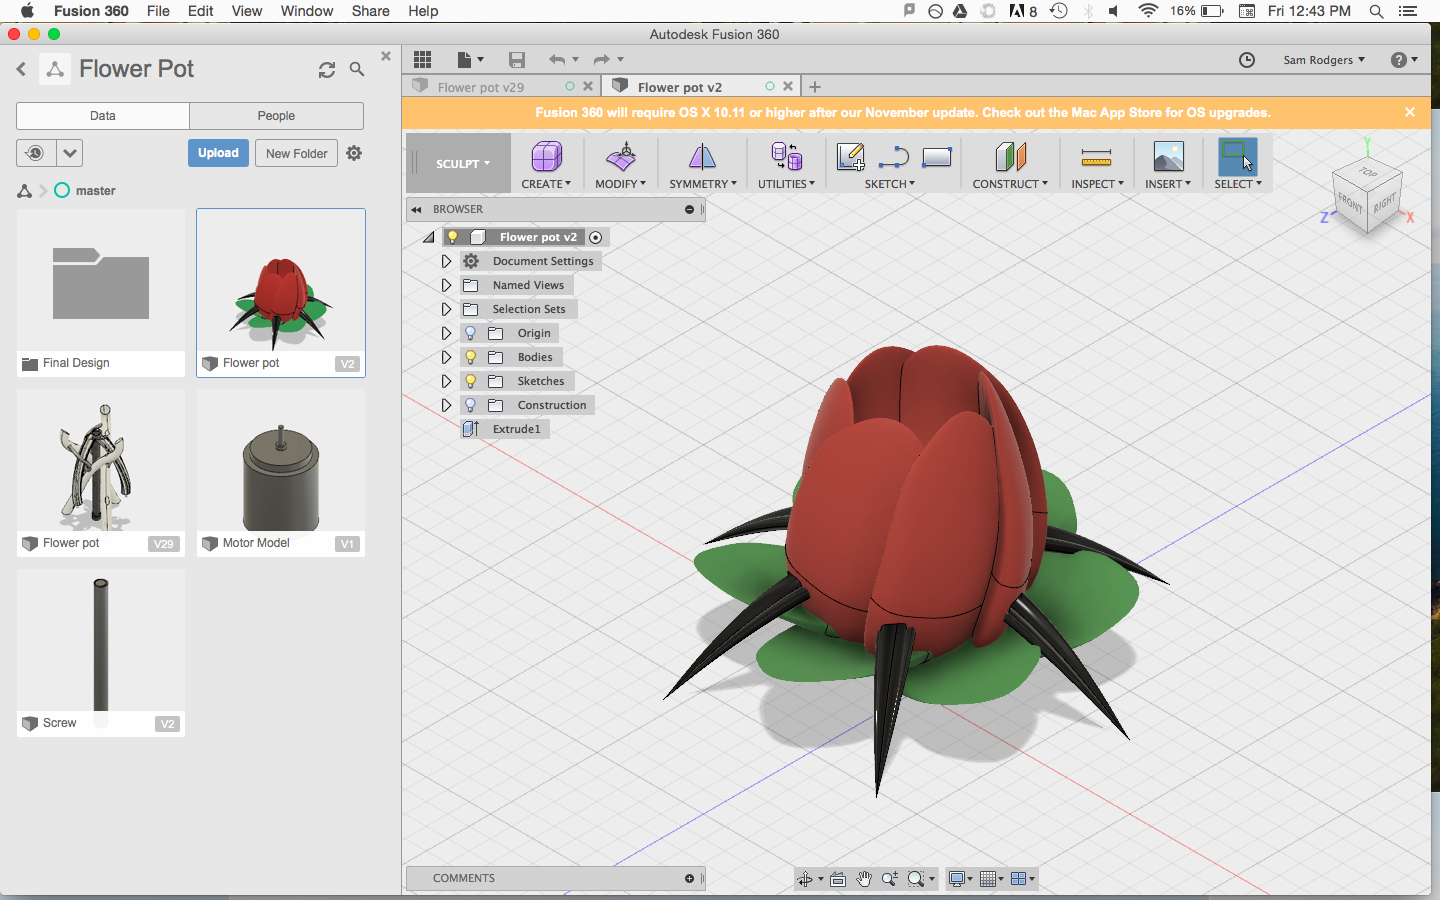This screenshot has width=1440, height=900.
Task: Click the ViewCube front face
Action: (1350, 205)
